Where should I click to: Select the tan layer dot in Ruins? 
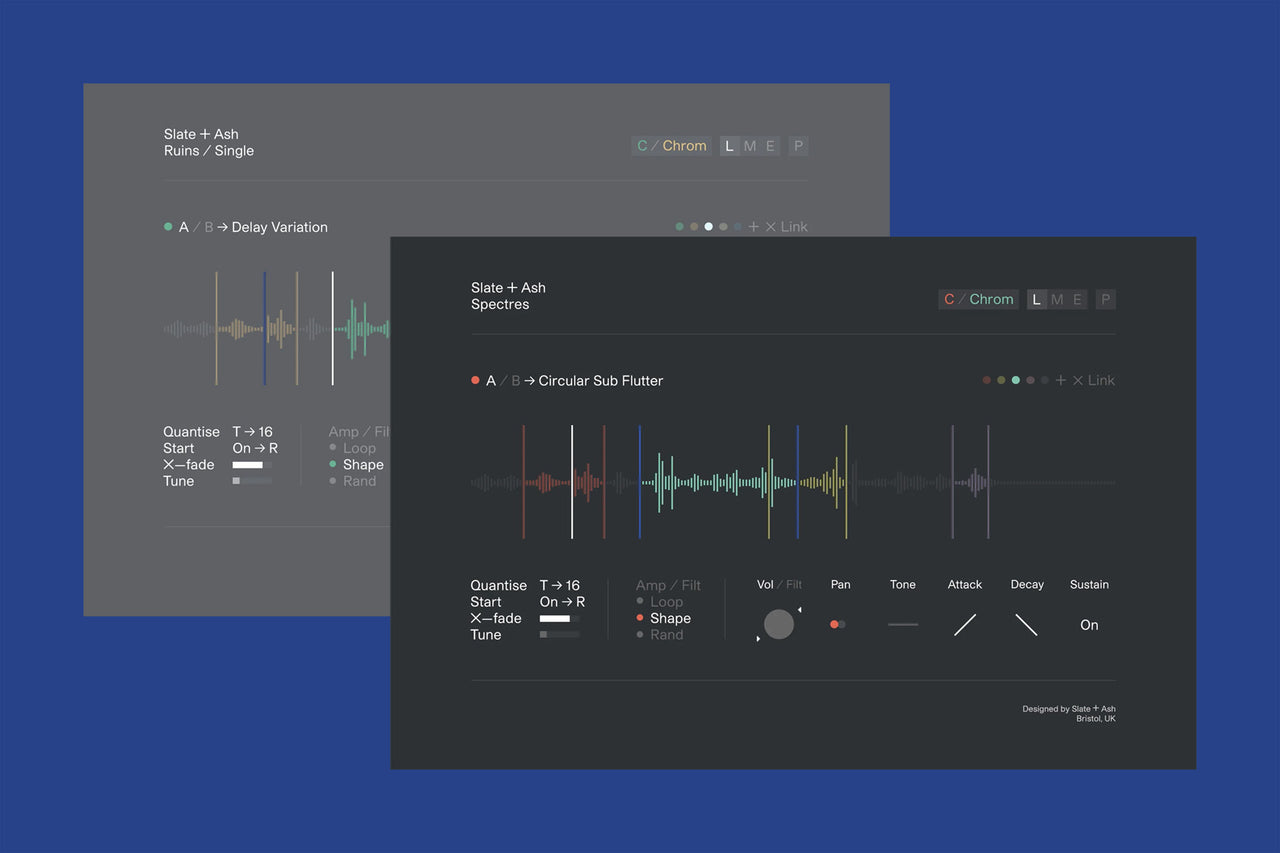pyautogui.click(x=694, y=227)
